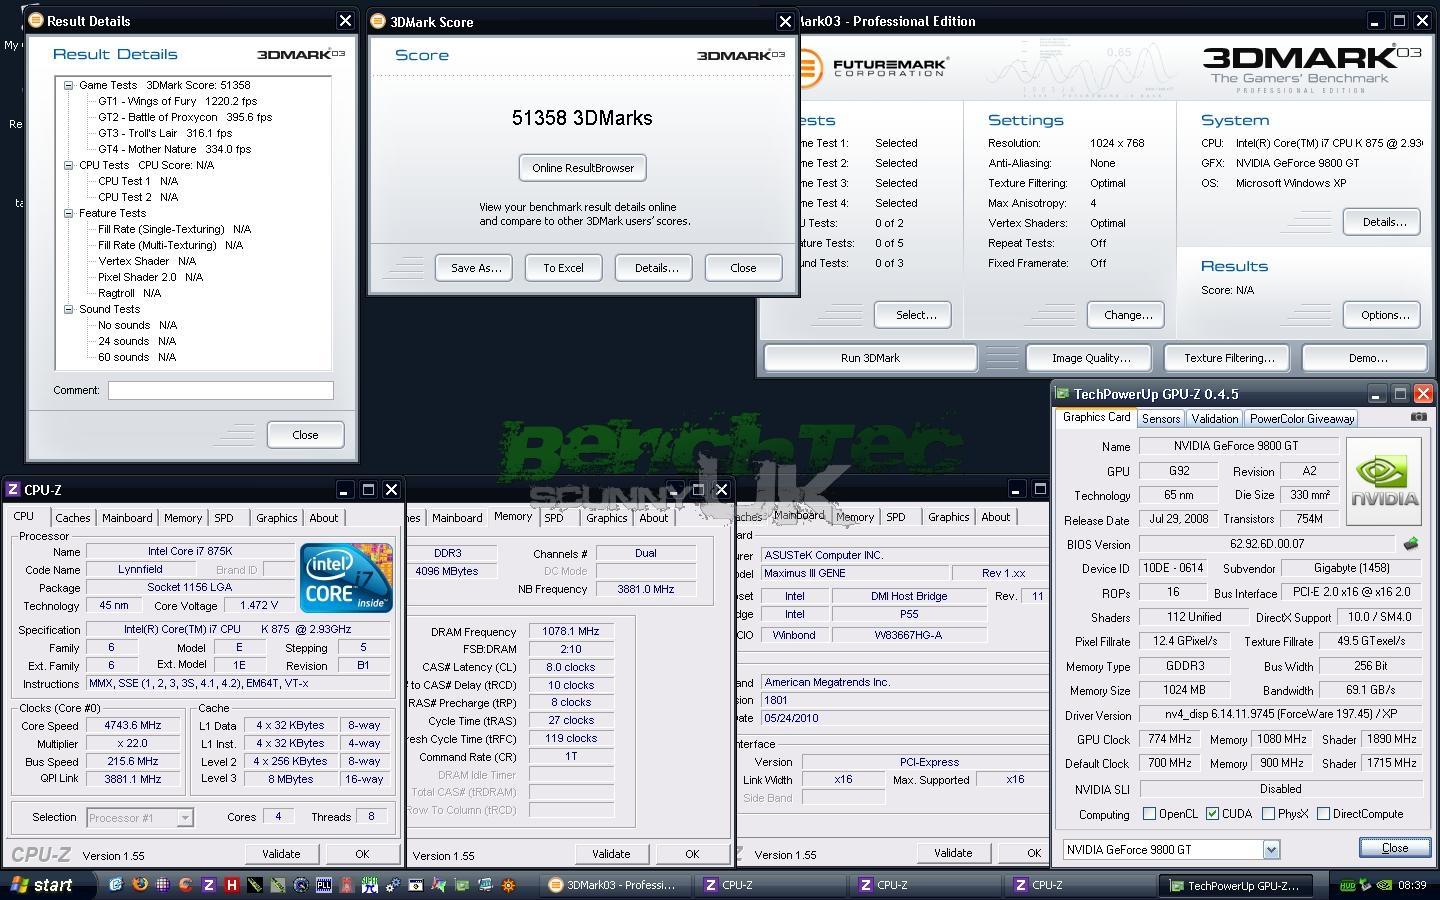This screenshot has height=900, width=1440.
Task: Click the To Excel button
Action: [x=563, y=268]
